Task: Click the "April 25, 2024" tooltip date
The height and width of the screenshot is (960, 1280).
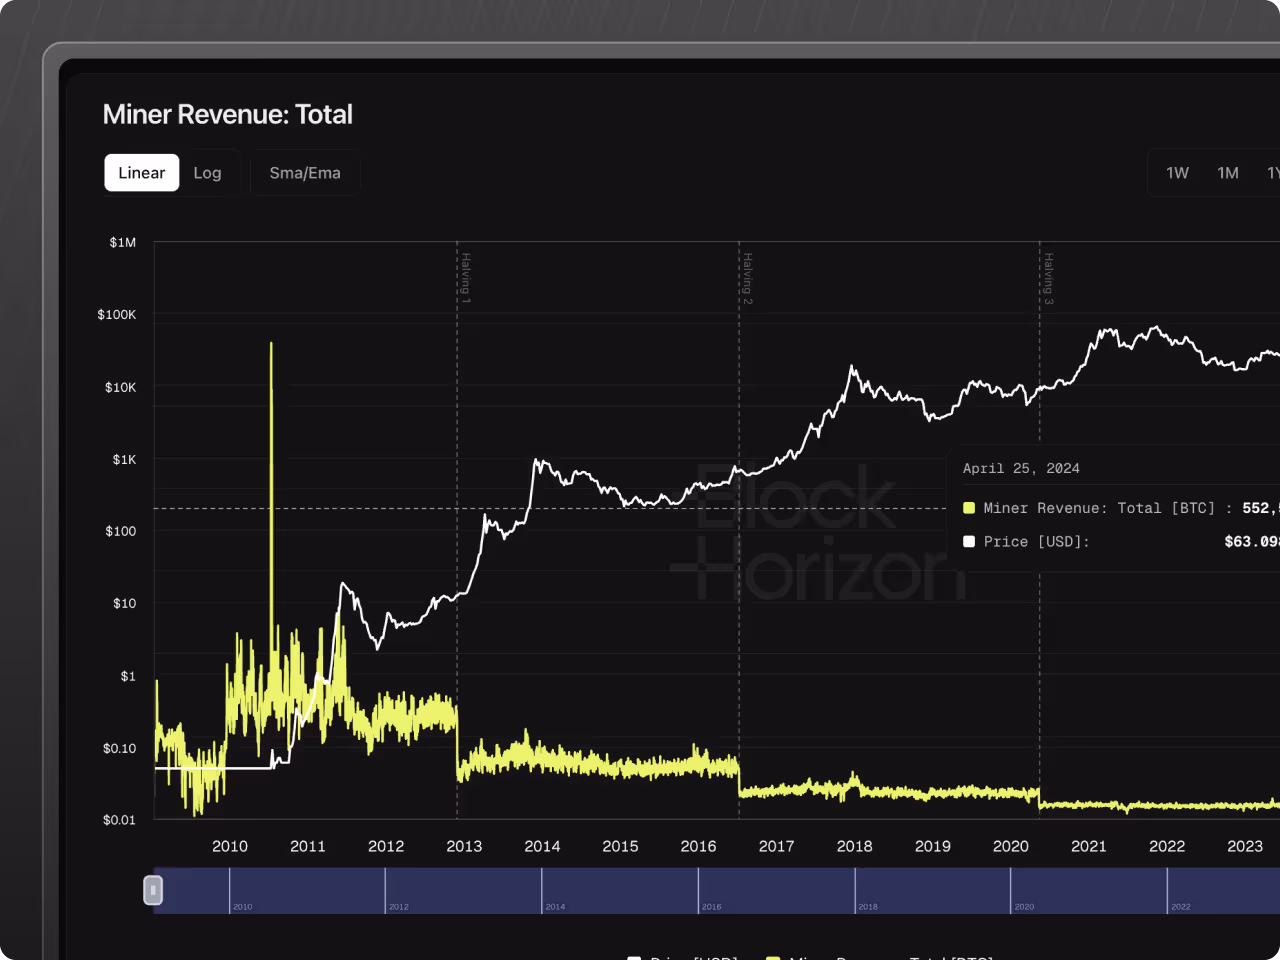Action: point(1021,468)
